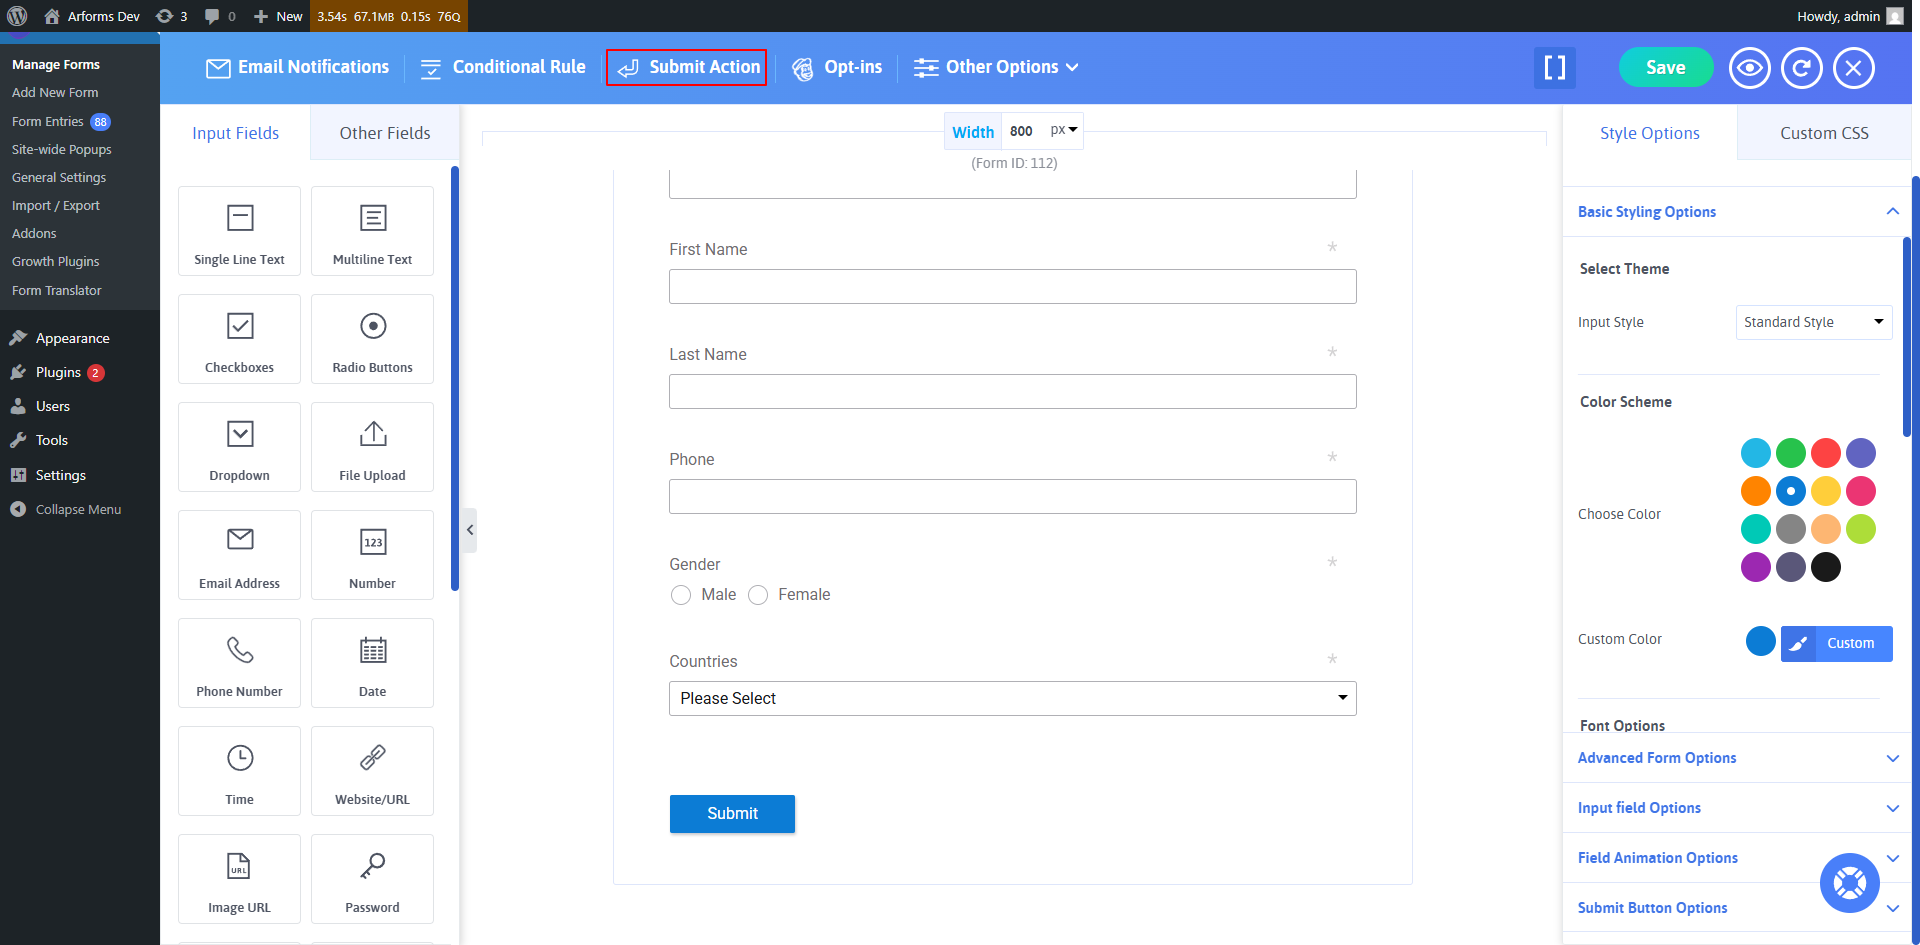Collapse the WordPress admin menu
Screen dimensions: 1920x945
click(x=66, y=509)
